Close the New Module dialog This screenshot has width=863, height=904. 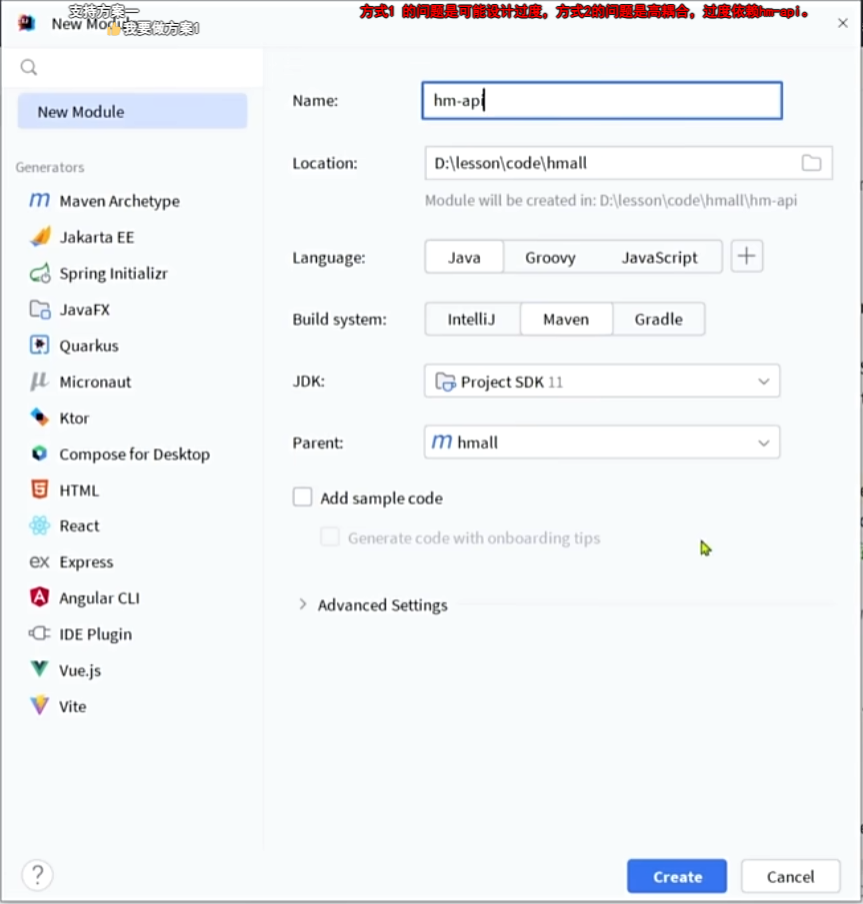click(842, 23)
